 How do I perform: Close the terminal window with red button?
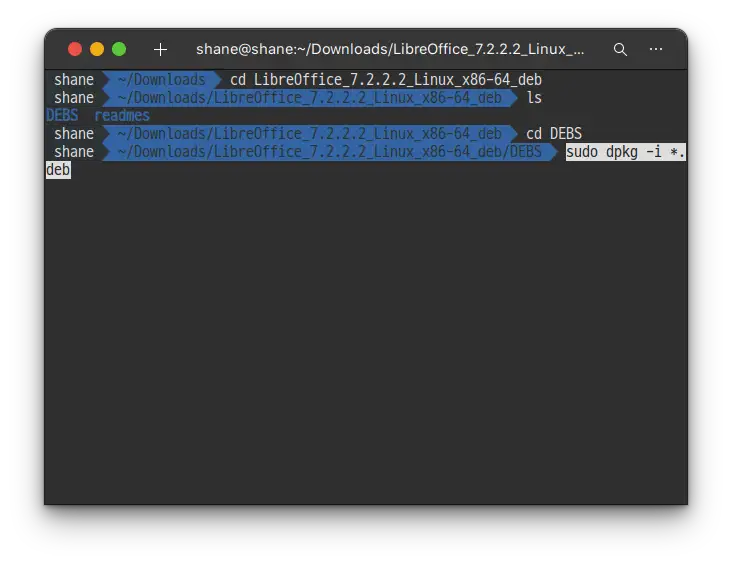tap(75, 49)
